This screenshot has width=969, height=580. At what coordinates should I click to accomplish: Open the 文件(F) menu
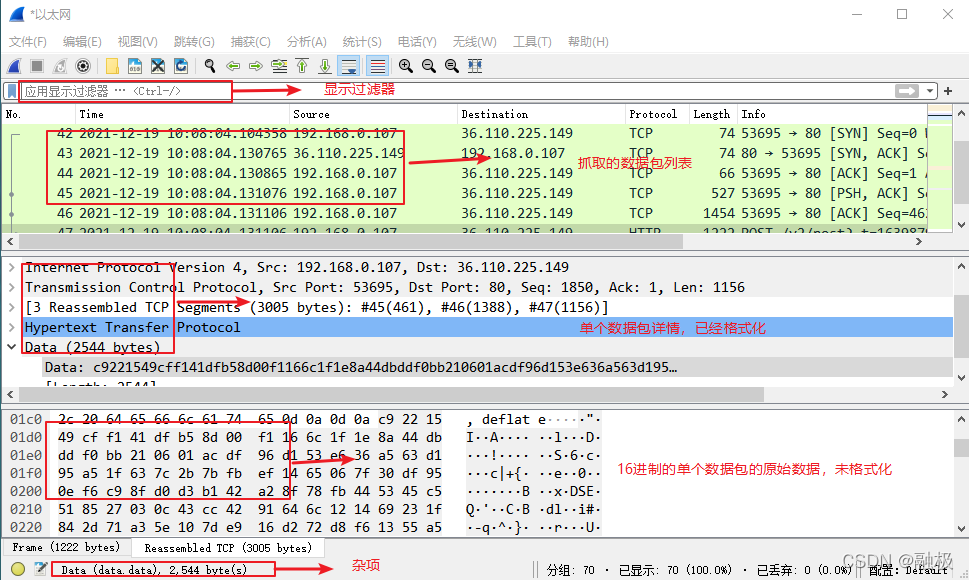click(28, 42)
